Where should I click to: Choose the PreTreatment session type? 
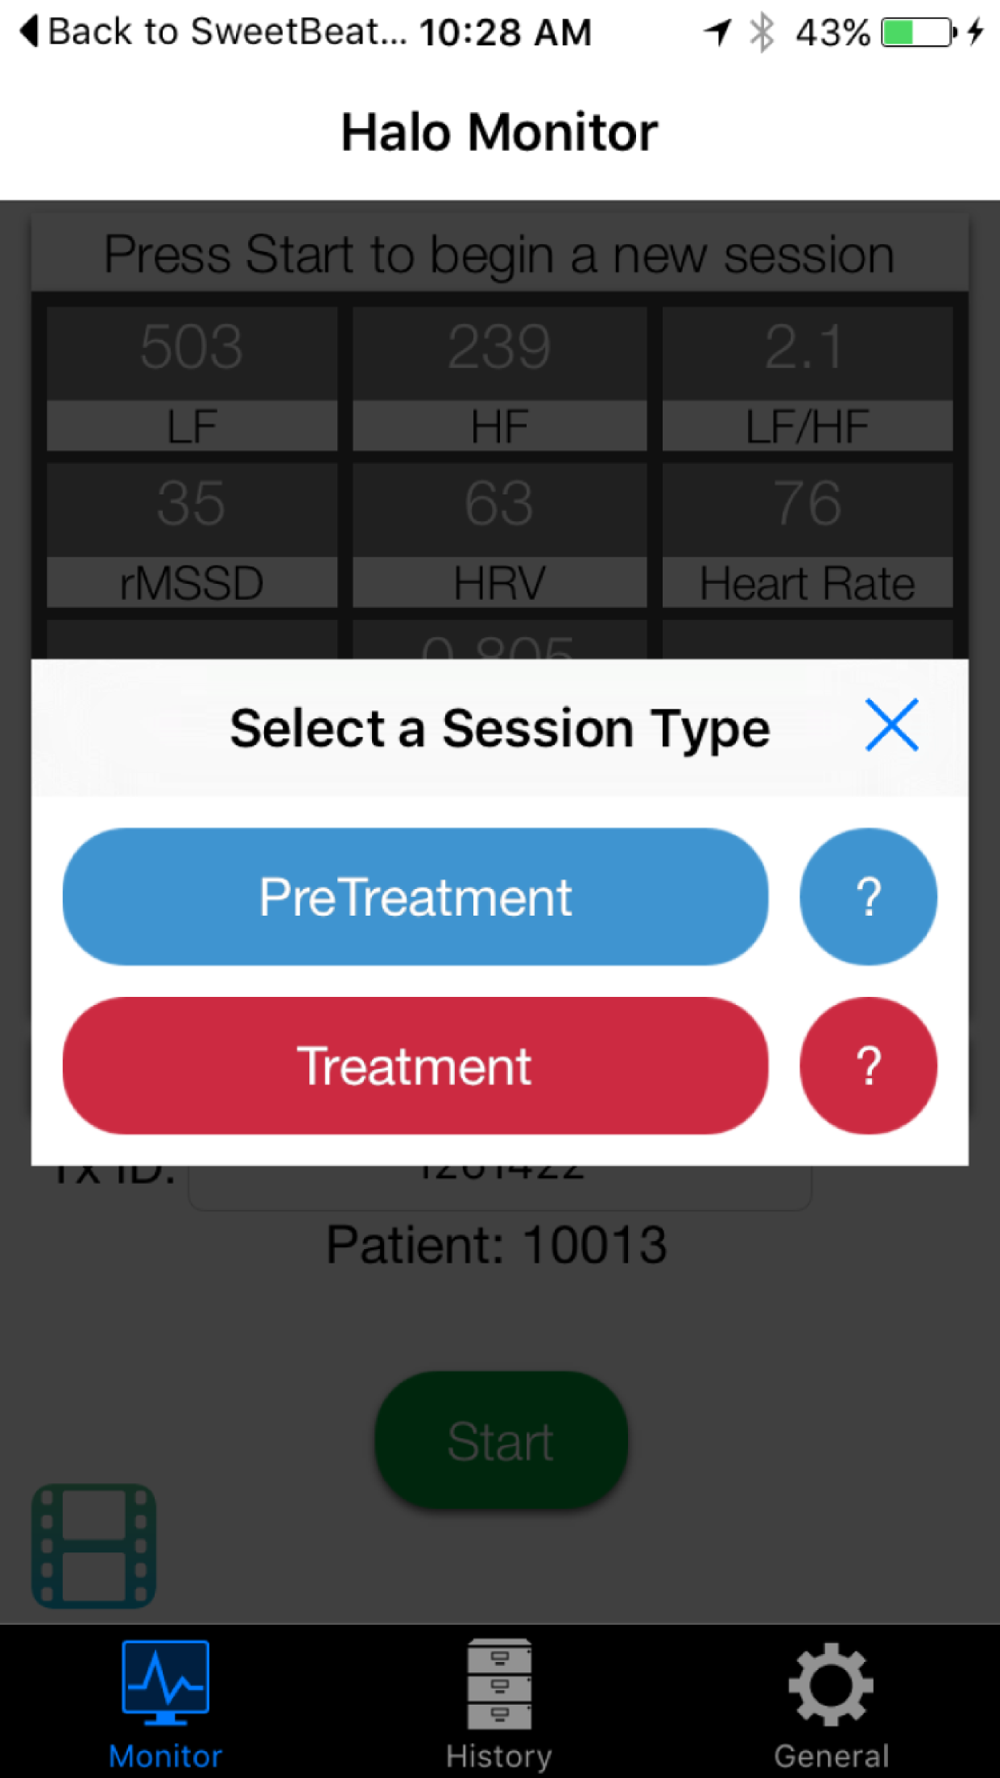point(415,896)
